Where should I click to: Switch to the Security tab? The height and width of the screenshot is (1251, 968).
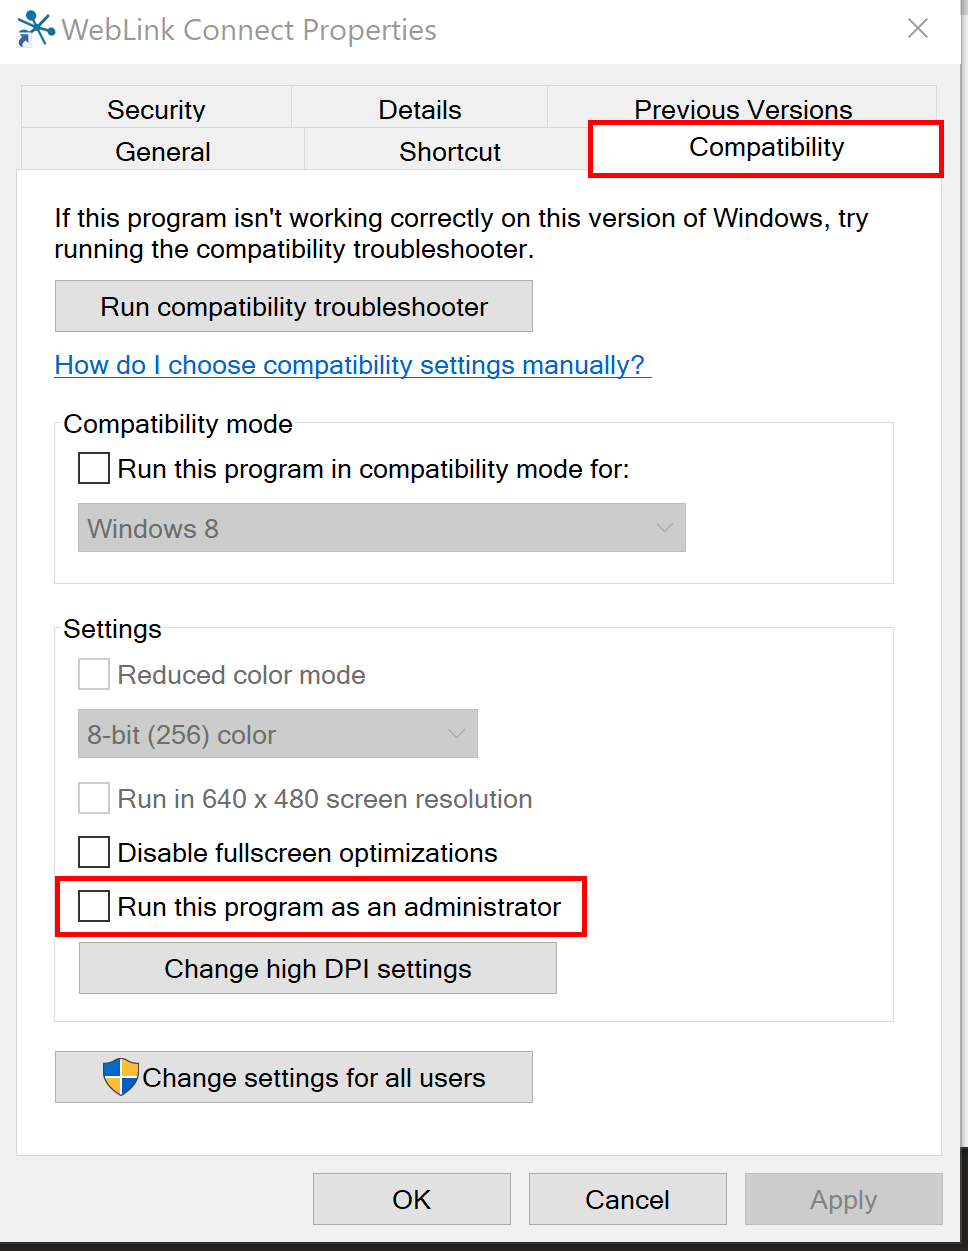click(156, 108)
